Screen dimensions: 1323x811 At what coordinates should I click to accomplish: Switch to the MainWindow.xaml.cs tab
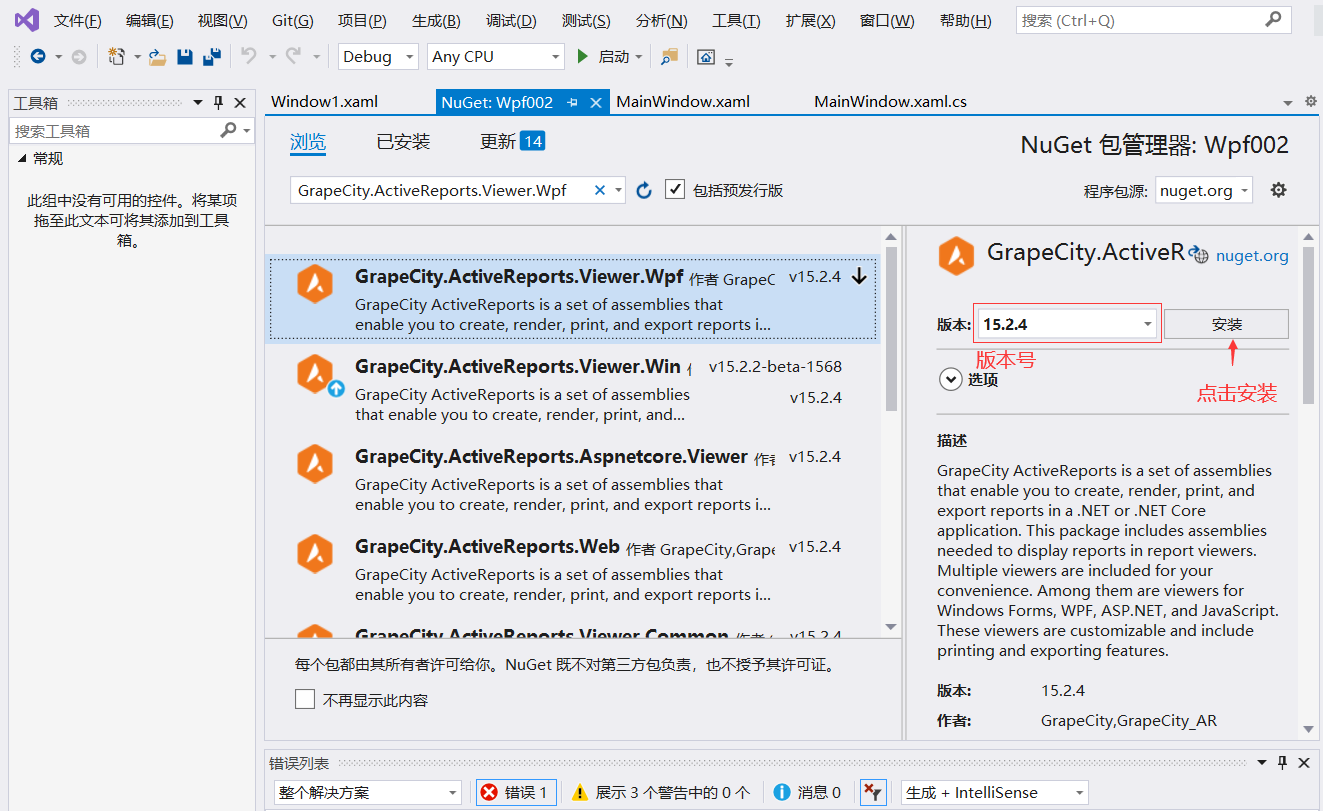click(890, 102)
